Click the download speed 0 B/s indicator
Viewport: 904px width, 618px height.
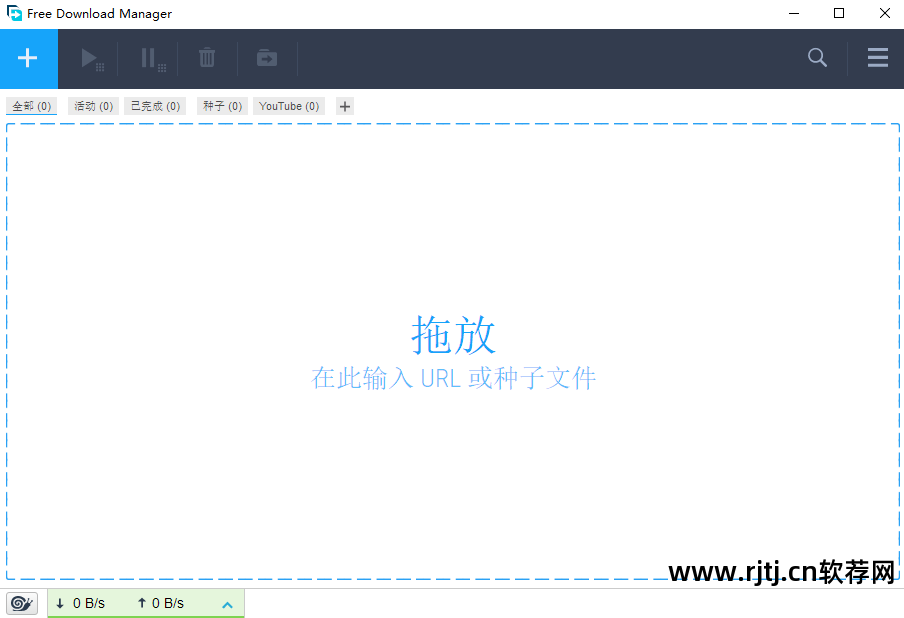(80, 604)
